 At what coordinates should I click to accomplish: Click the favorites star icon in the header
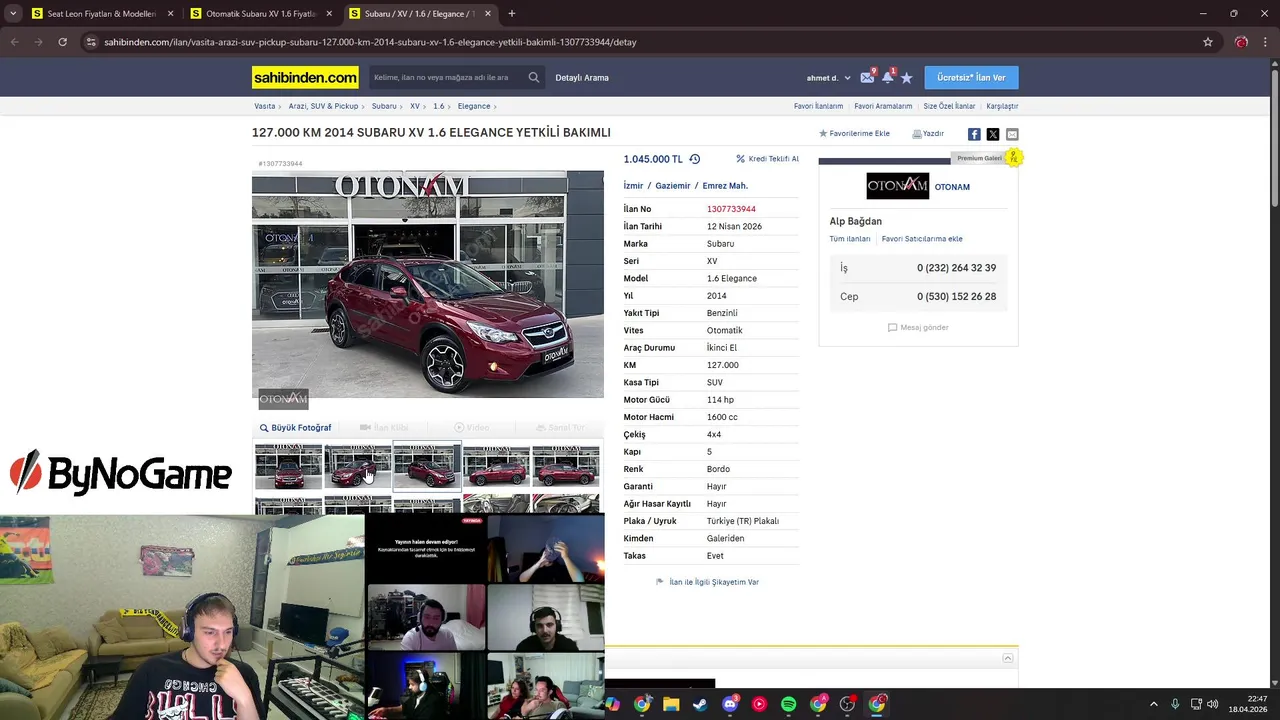point(906,77)
